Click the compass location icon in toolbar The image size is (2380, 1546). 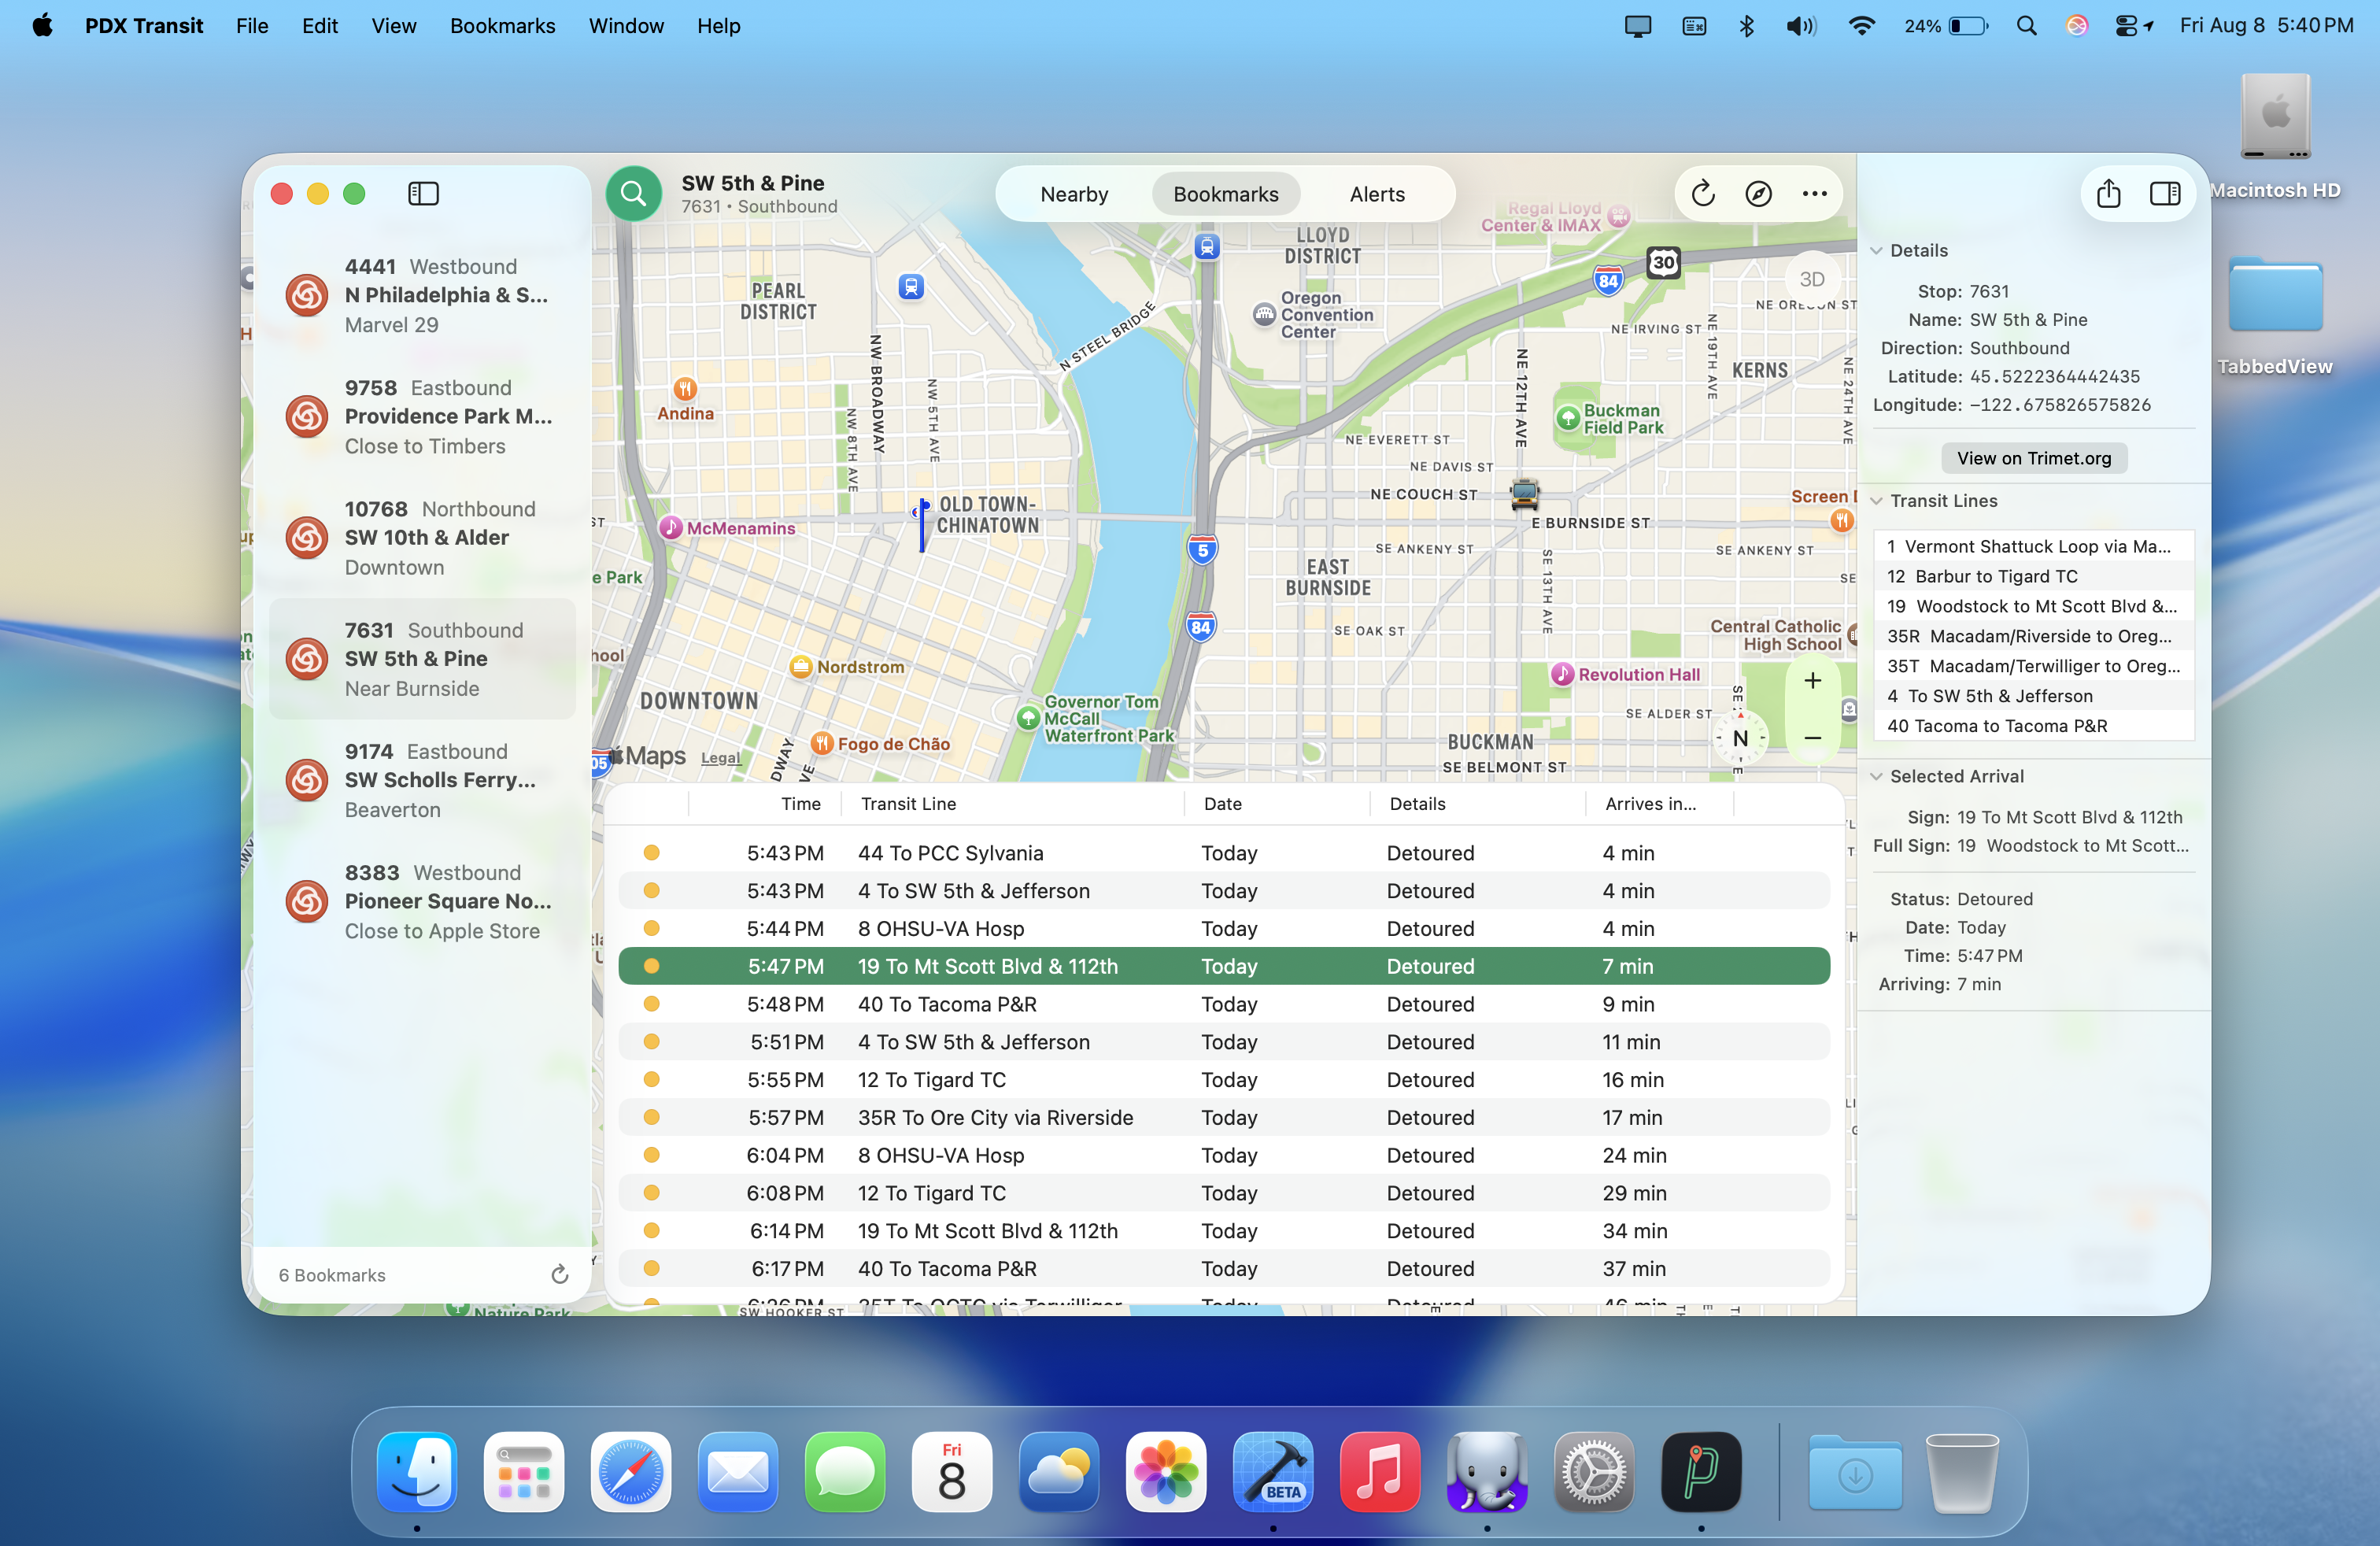coord(1758,193)
